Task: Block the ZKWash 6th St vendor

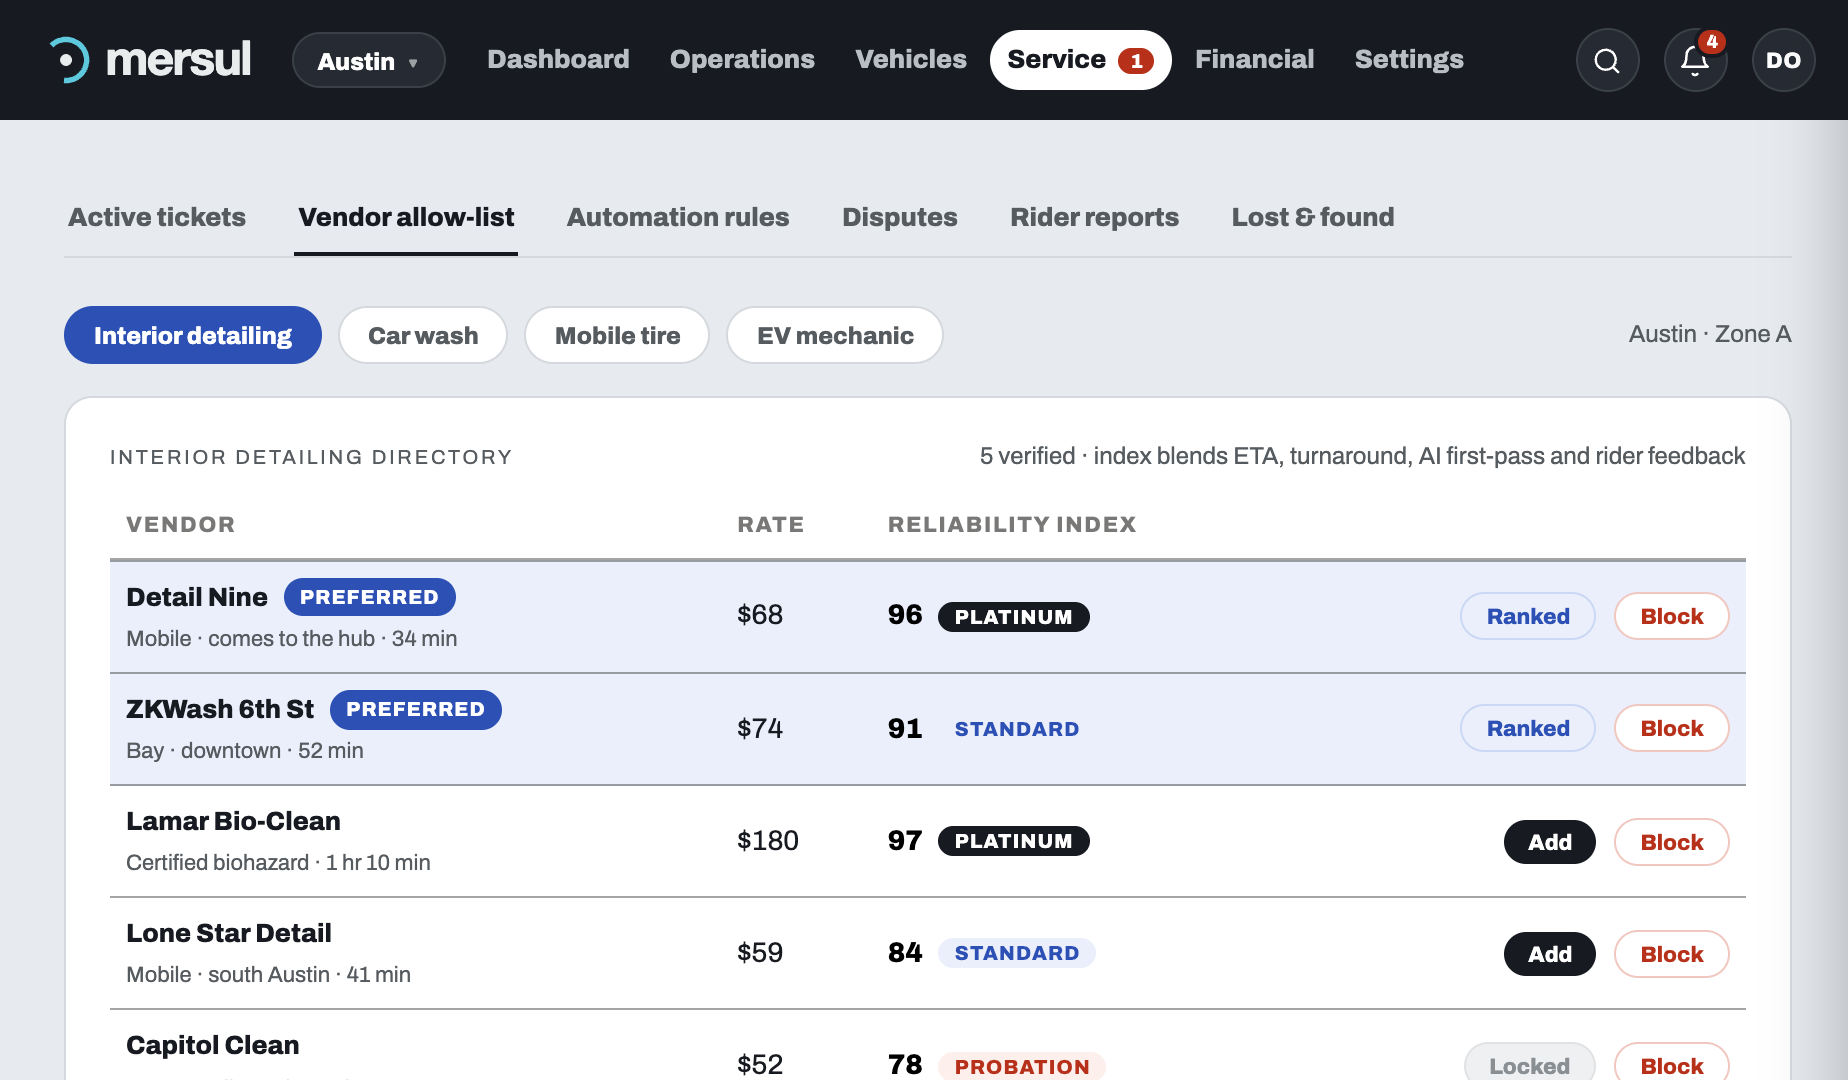Action: [x=1672, y=728]
